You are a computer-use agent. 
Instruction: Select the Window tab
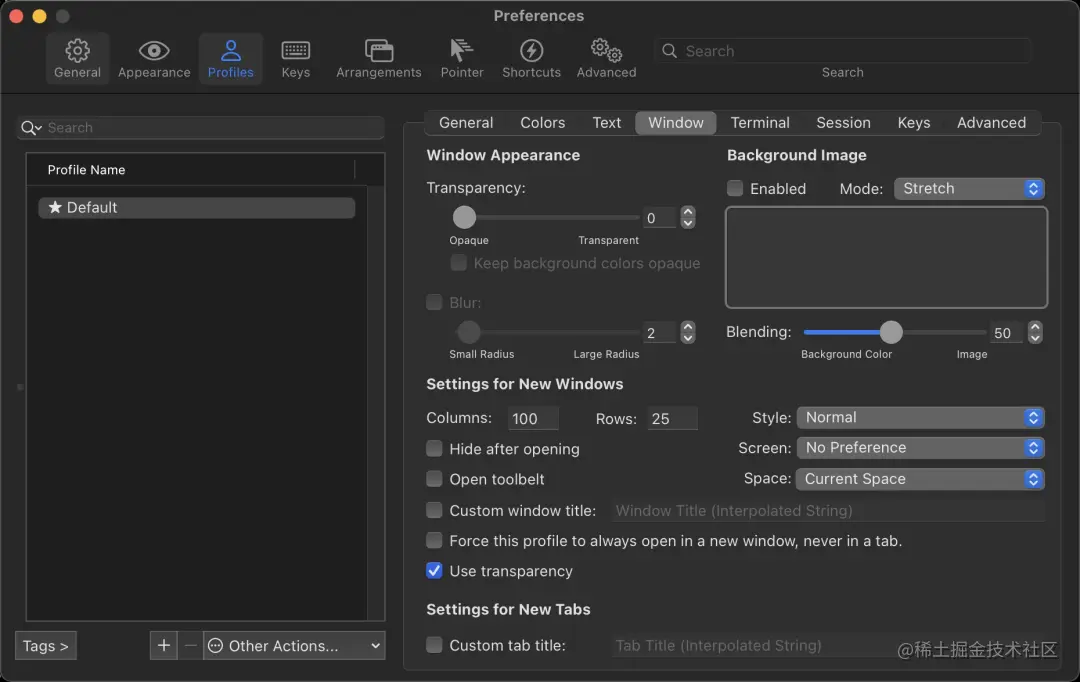click(676, 123)
